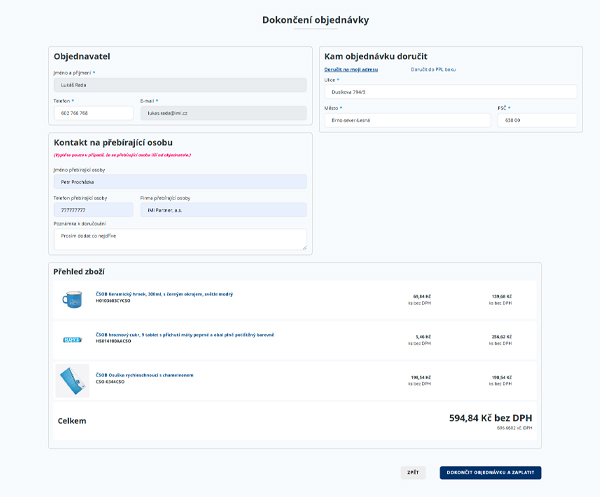Open the ČSOB quick-dry towel product link
The height and width of the screenshot is (497, 600).
tap(144, 375)
